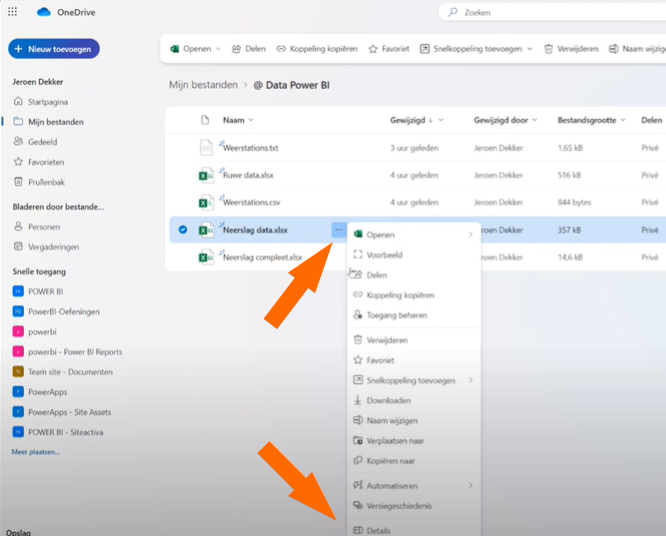Click the Nieuw toevoegen button

pyautogui.click(x=54, y=48)
